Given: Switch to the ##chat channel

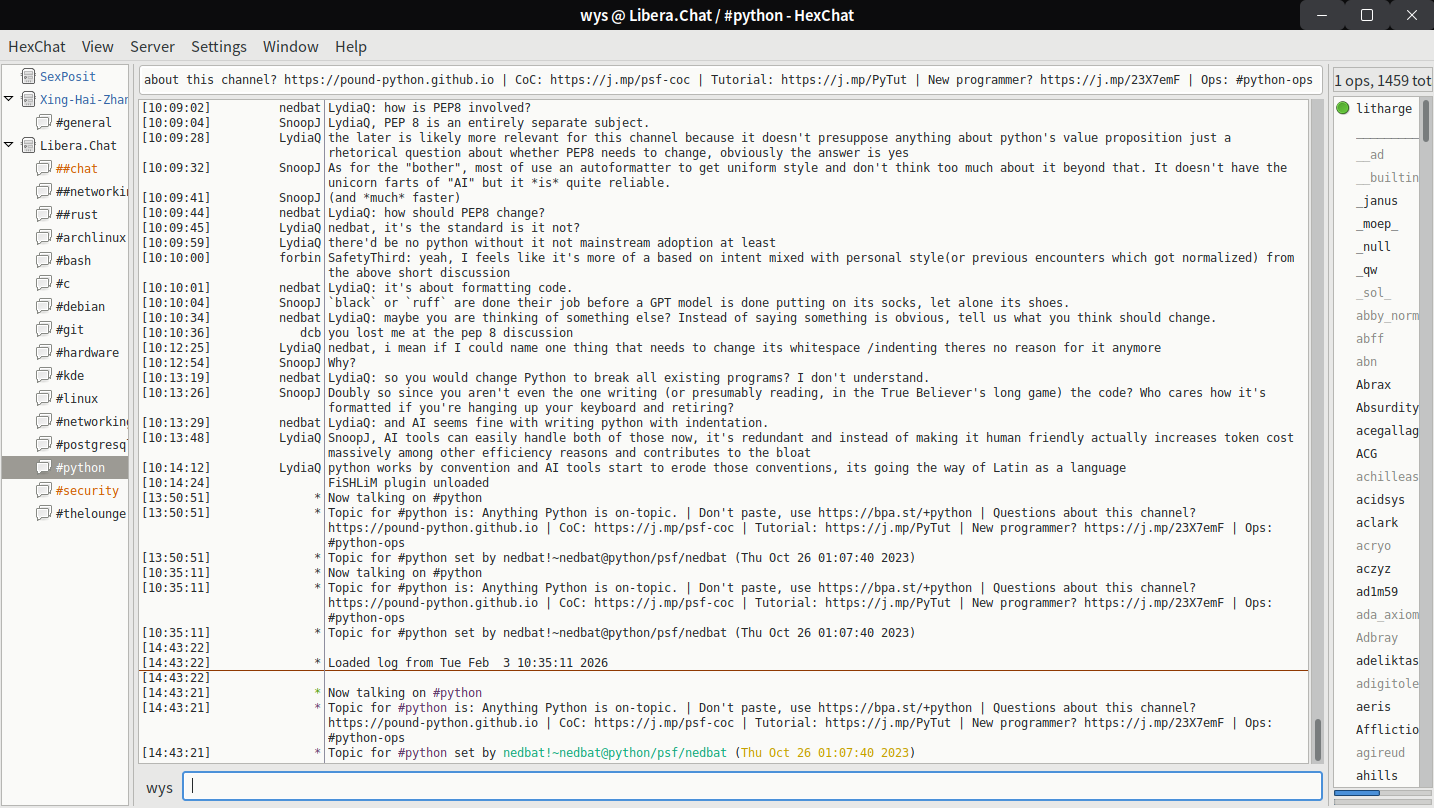Looking at the screenshot, I should click(77, 168).
